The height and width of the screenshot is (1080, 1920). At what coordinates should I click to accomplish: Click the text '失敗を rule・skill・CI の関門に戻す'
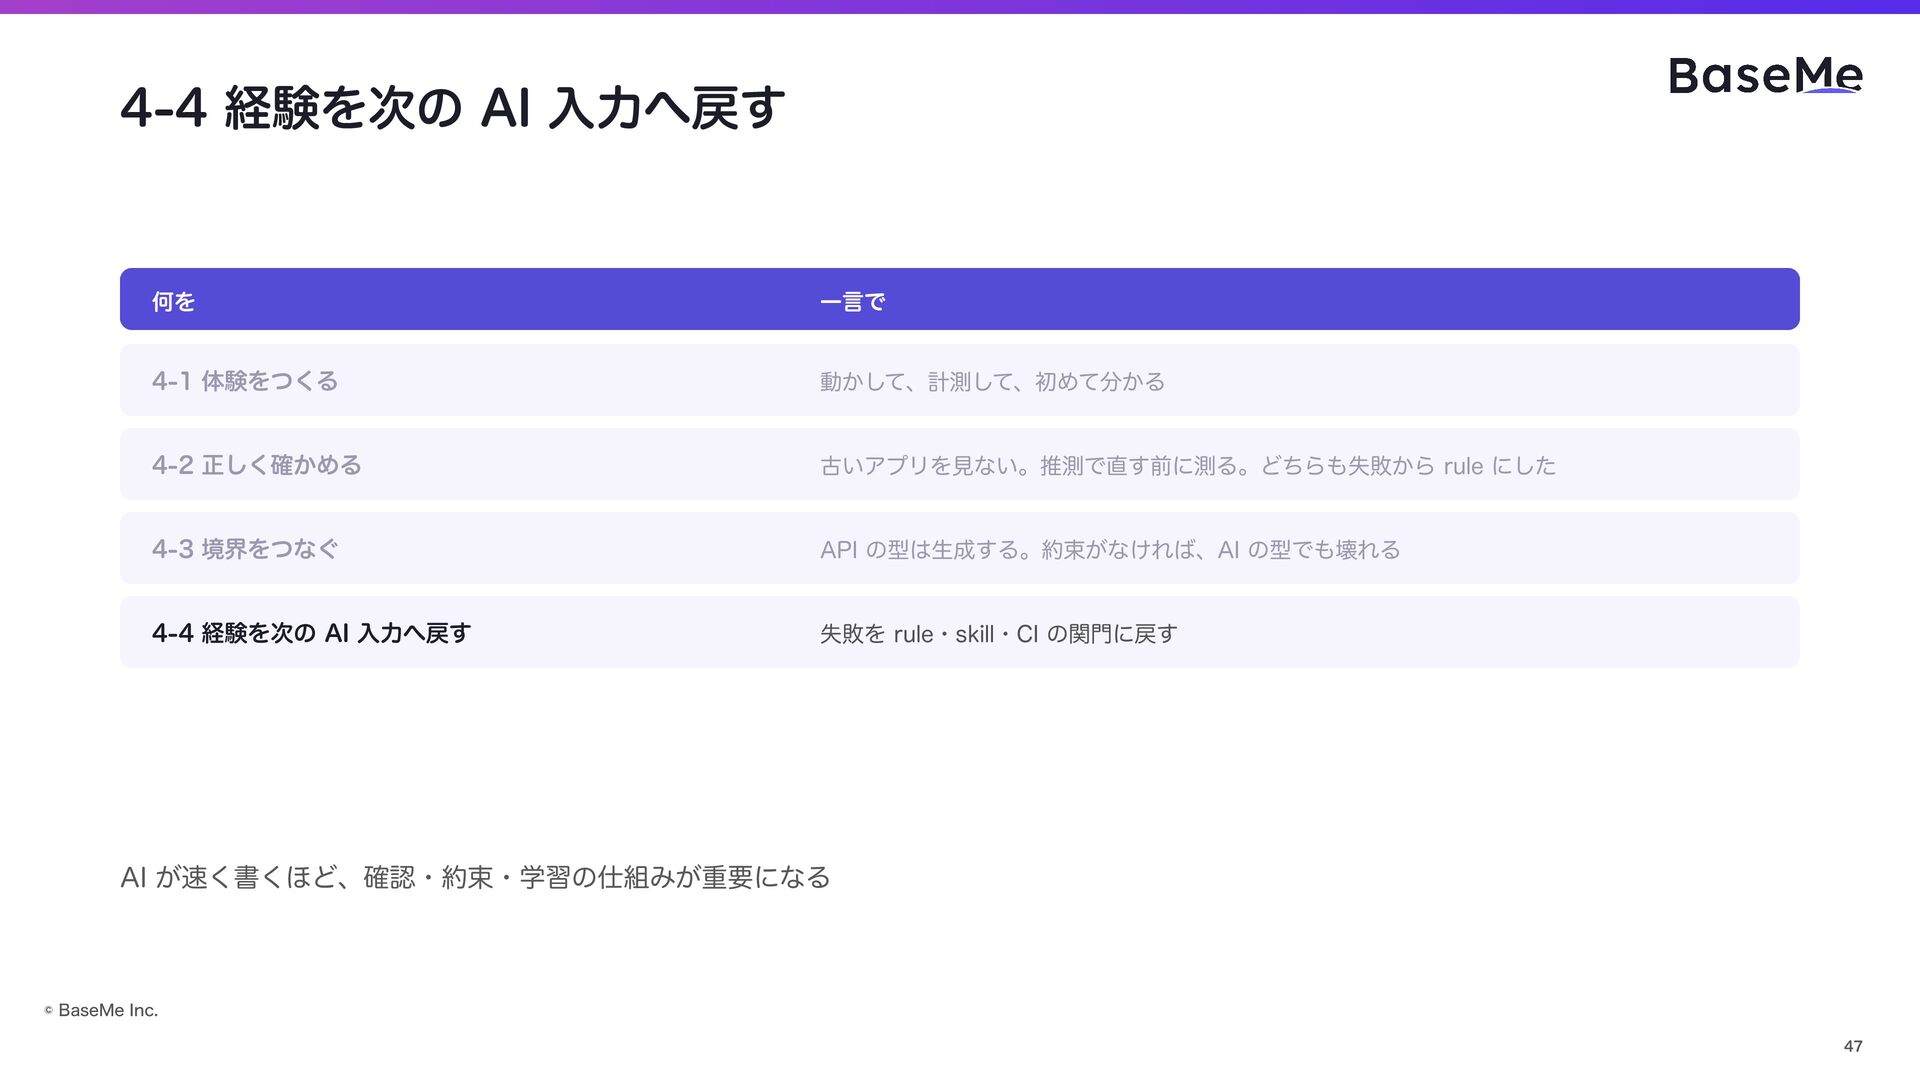(998, 633)
